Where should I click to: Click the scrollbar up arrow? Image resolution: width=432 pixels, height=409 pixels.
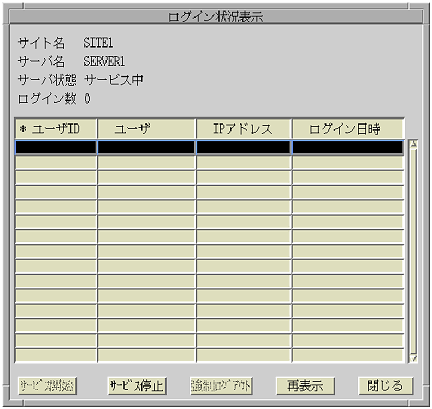(413, 144)
